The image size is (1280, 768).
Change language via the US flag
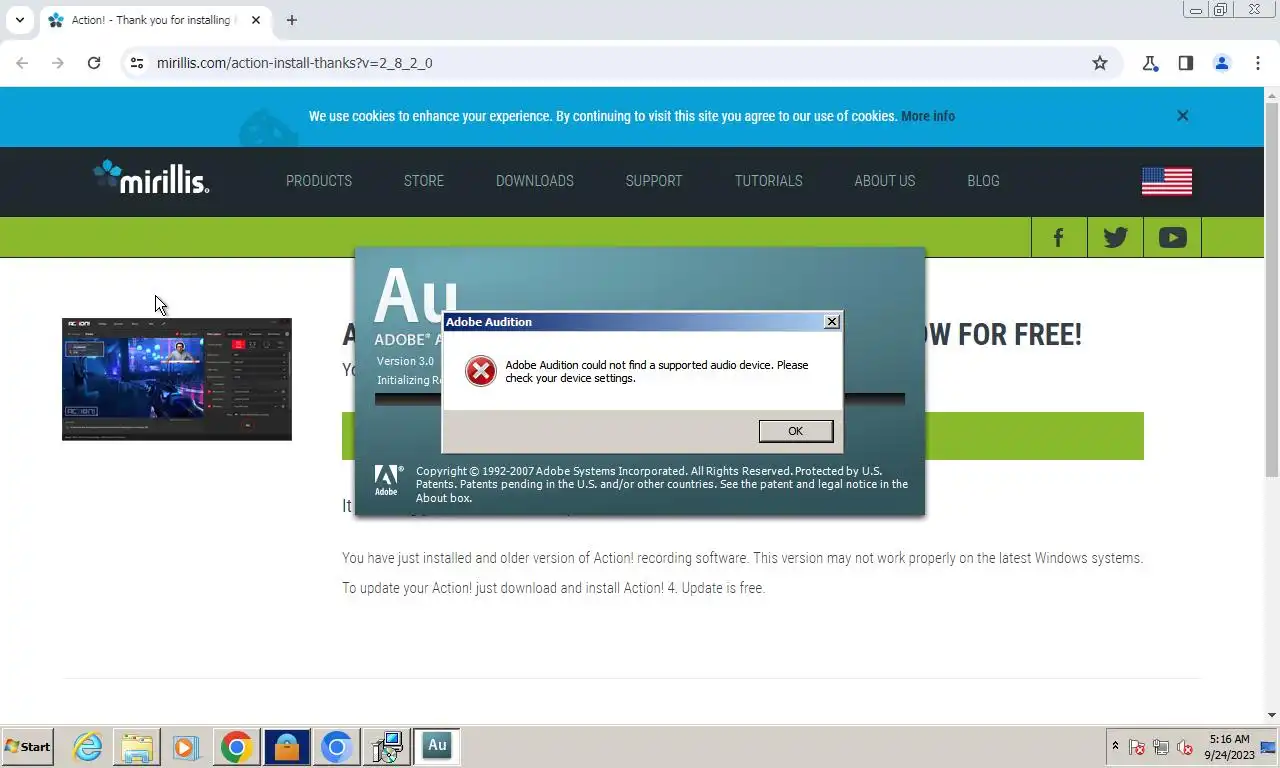click(x=1167, y=181)
